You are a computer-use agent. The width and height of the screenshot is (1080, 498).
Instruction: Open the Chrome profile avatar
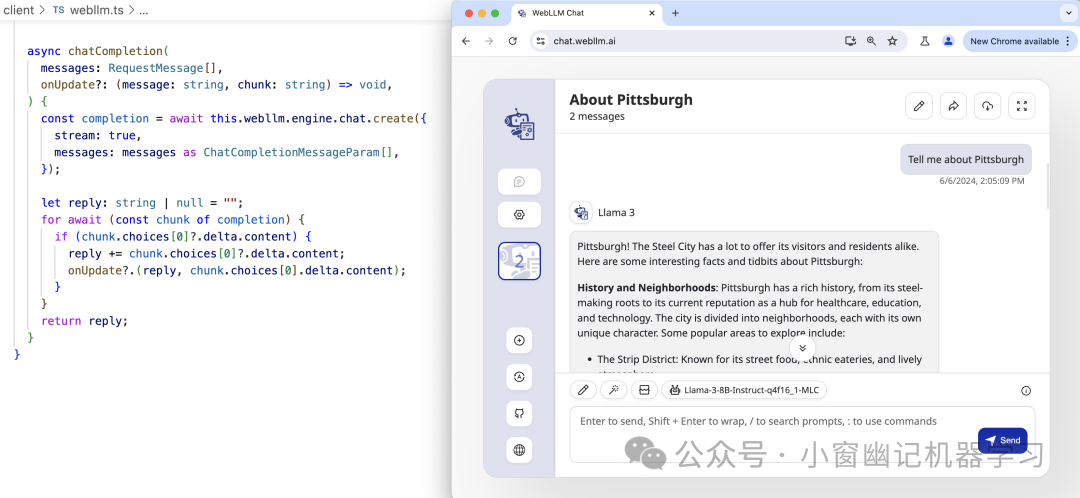coord(948,41)
